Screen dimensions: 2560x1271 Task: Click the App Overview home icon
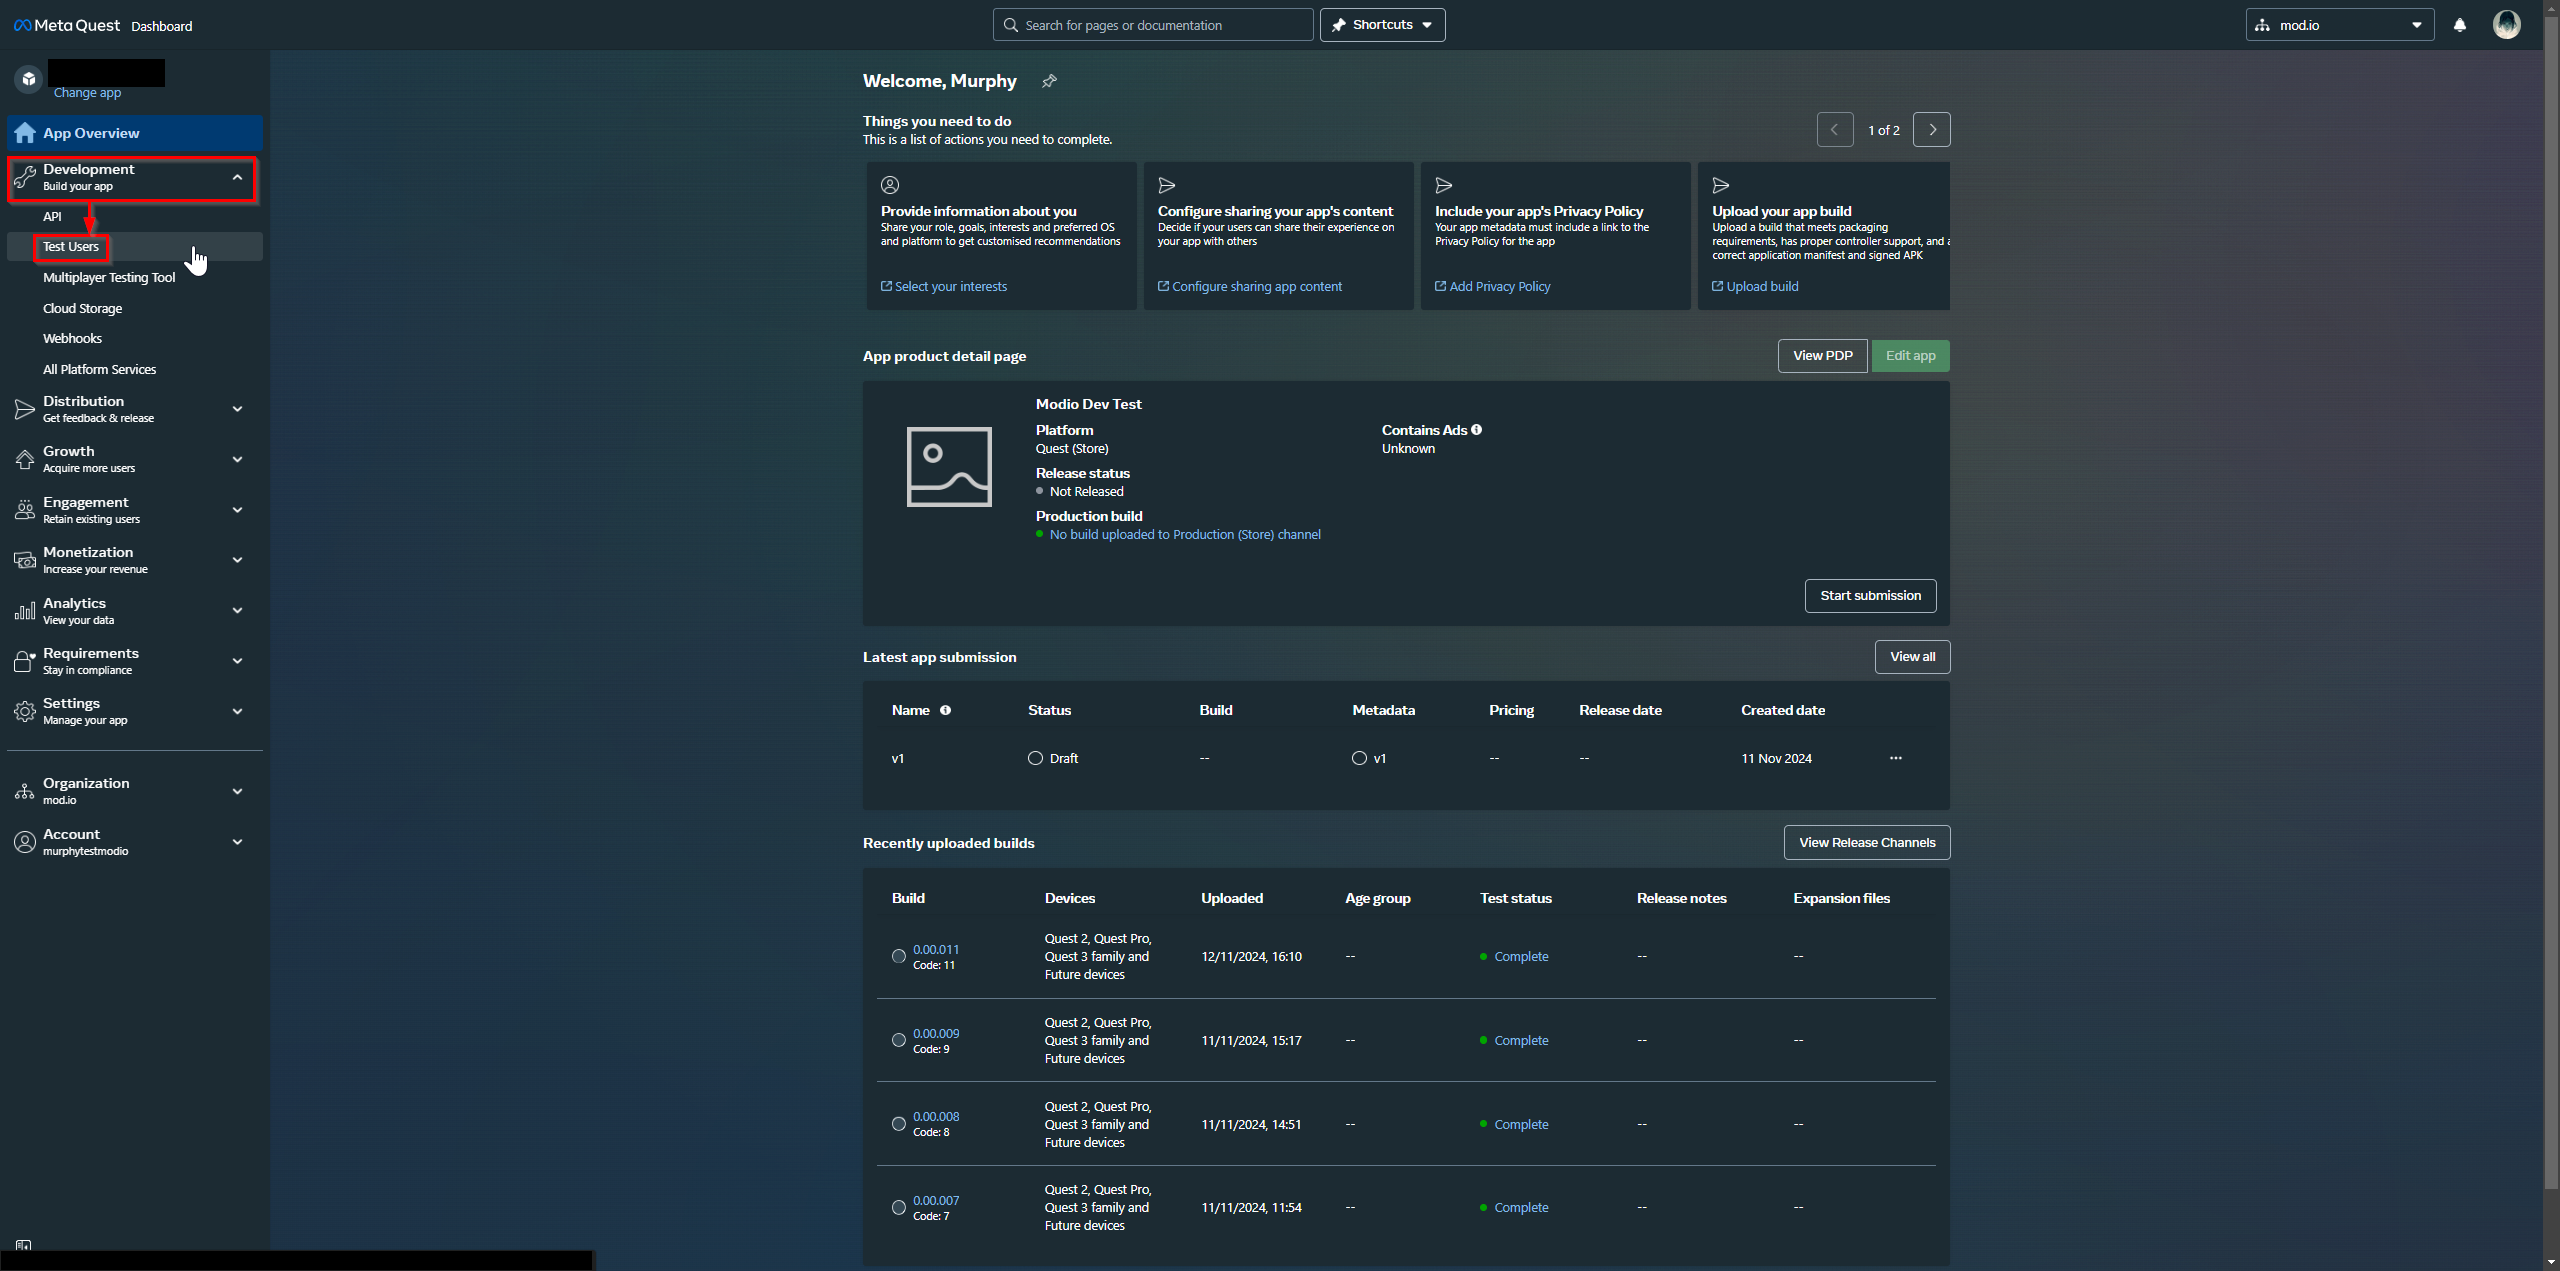point(25,133)
